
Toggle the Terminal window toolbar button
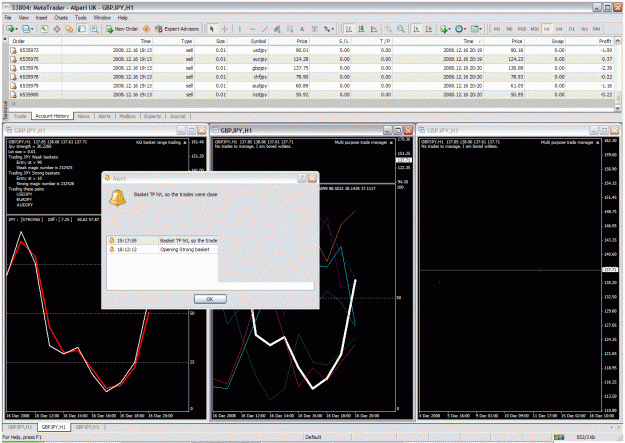[82, 29]
